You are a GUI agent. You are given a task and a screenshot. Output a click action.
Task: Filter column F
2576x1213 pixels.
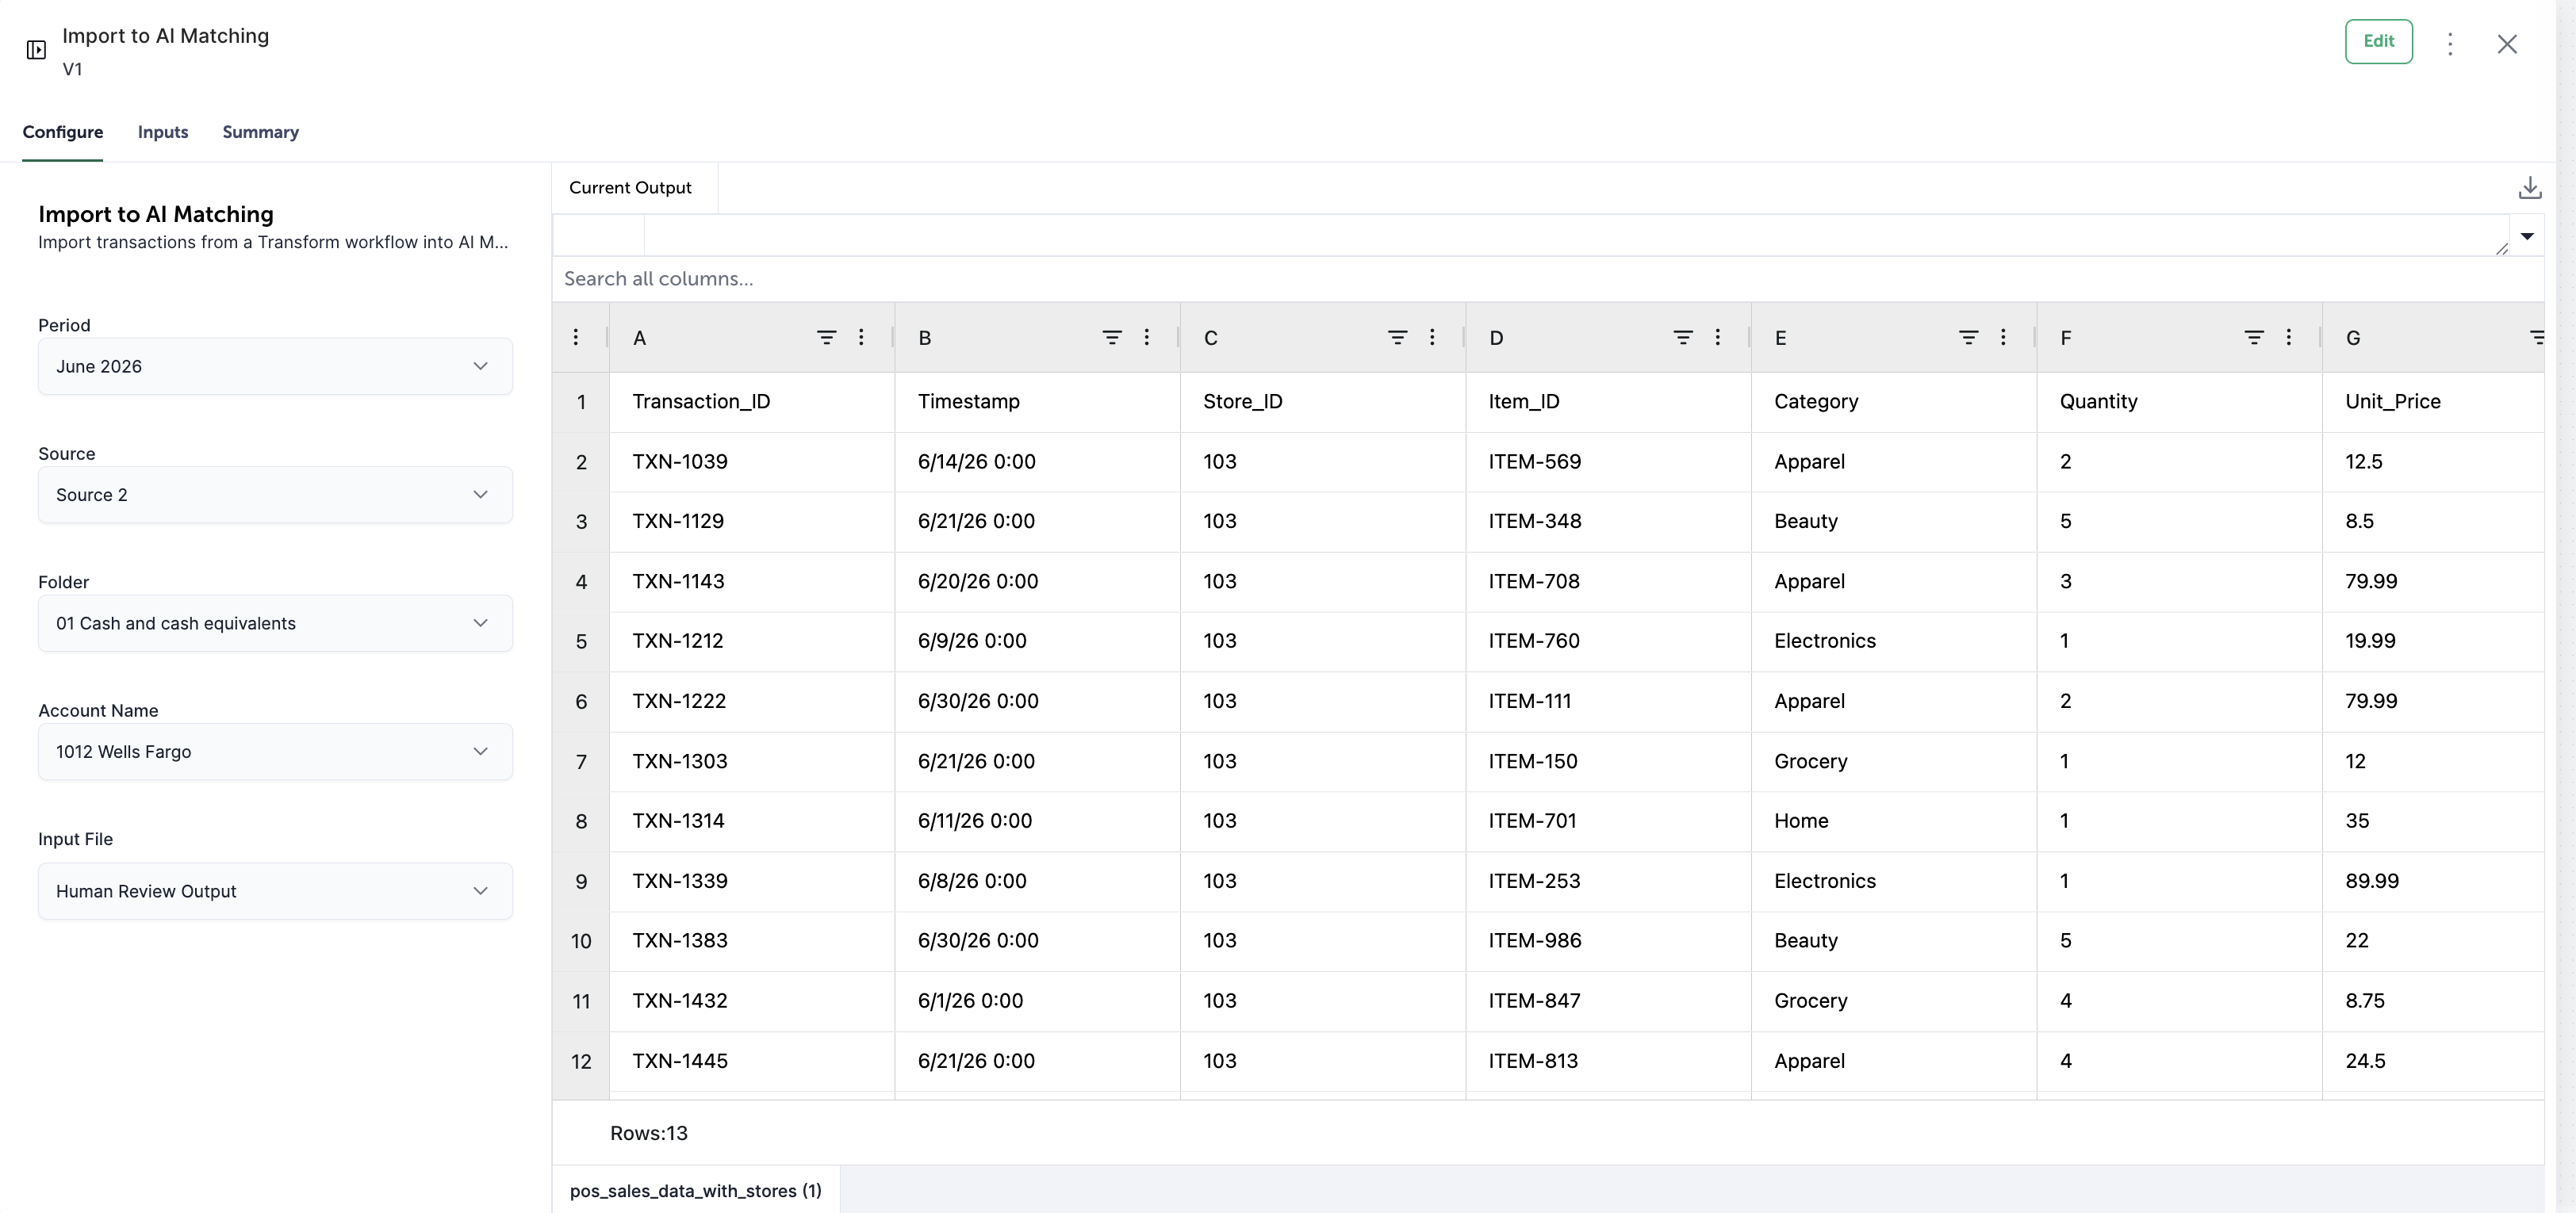click(x=2254, y=337)
